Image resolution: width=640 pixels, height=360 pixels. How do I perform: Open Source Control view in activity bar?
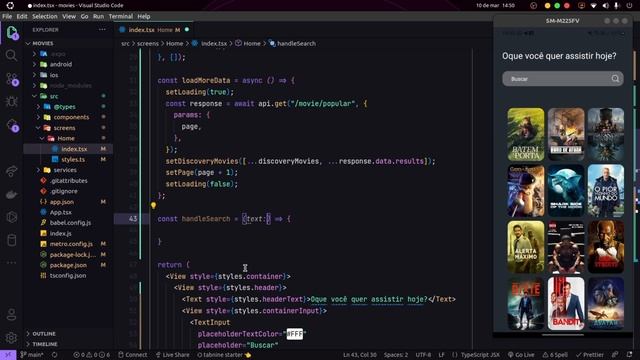coord(11,79)
